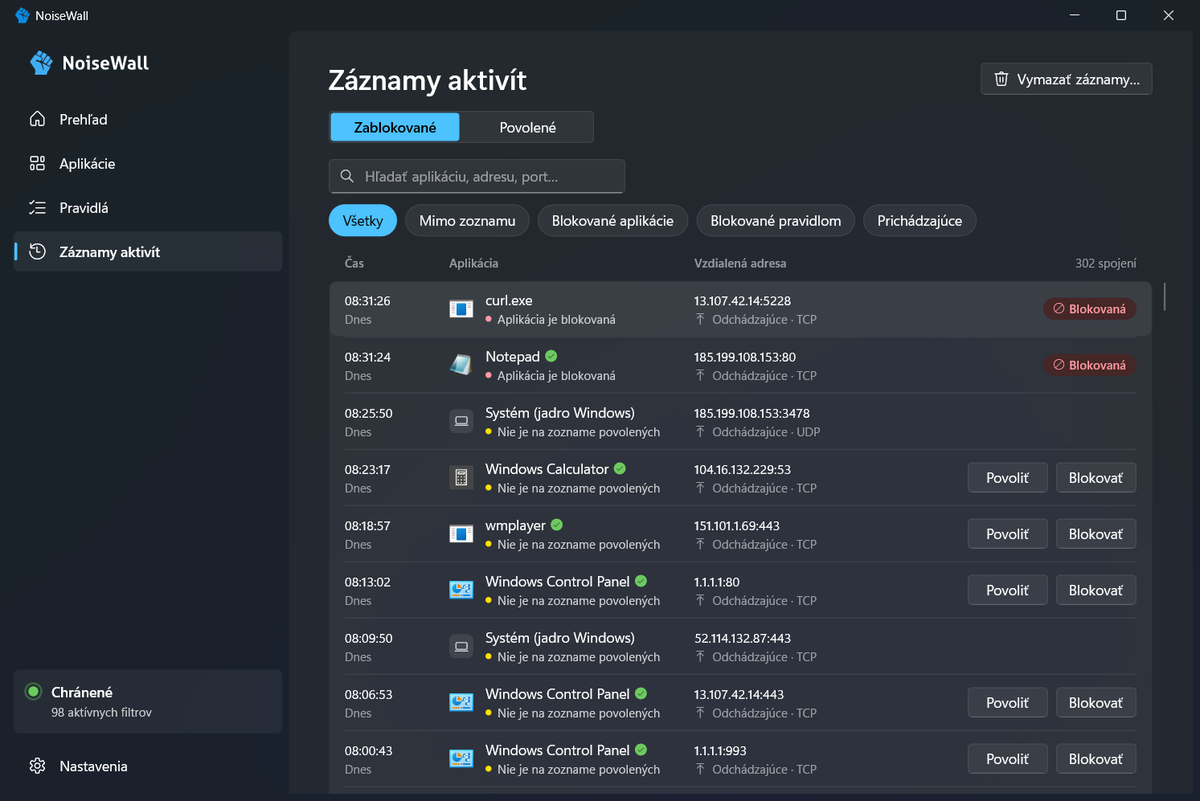Click address 1.1.1.1:993
1200x801 pixels.
click(720, 750)
